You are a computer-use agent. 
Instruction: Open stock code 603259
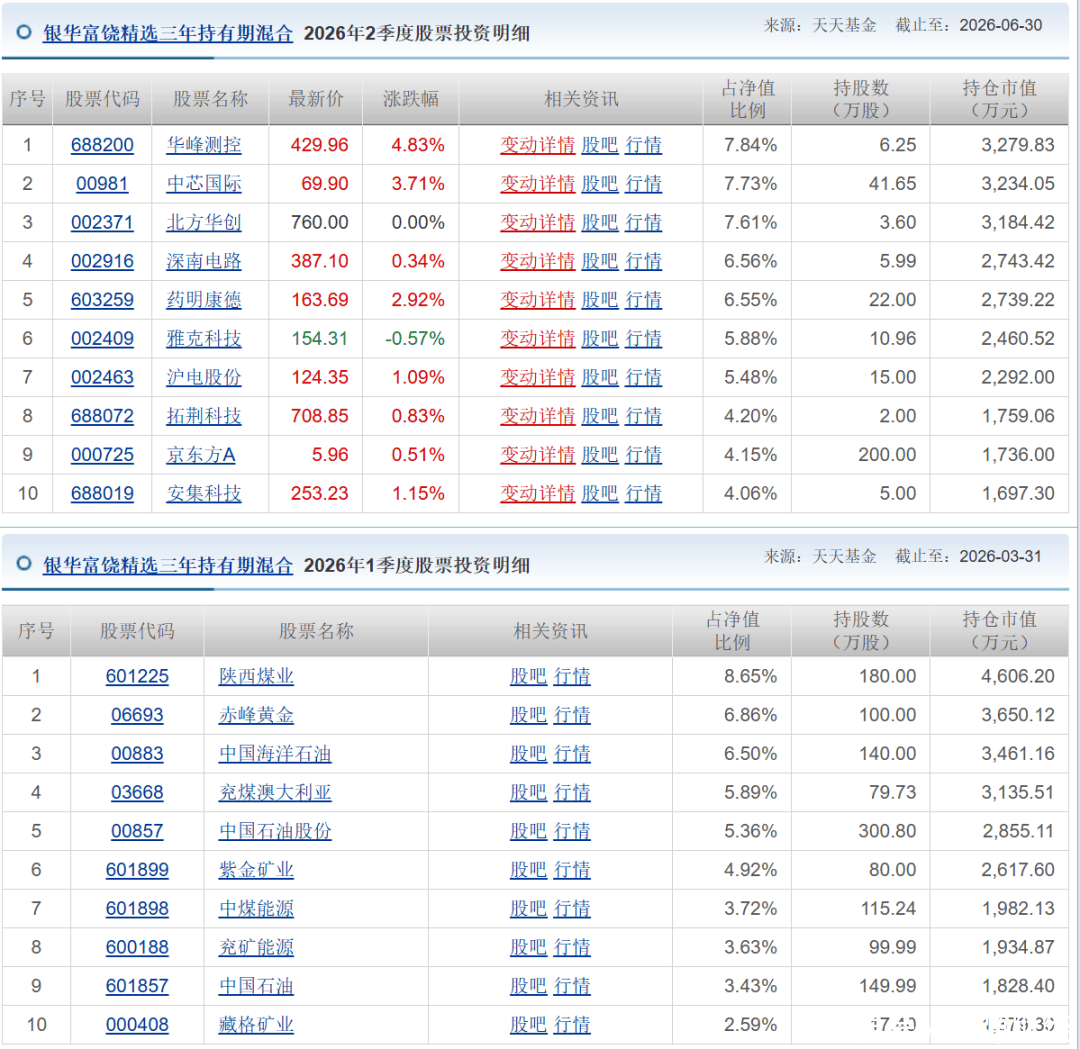(102, 300)
